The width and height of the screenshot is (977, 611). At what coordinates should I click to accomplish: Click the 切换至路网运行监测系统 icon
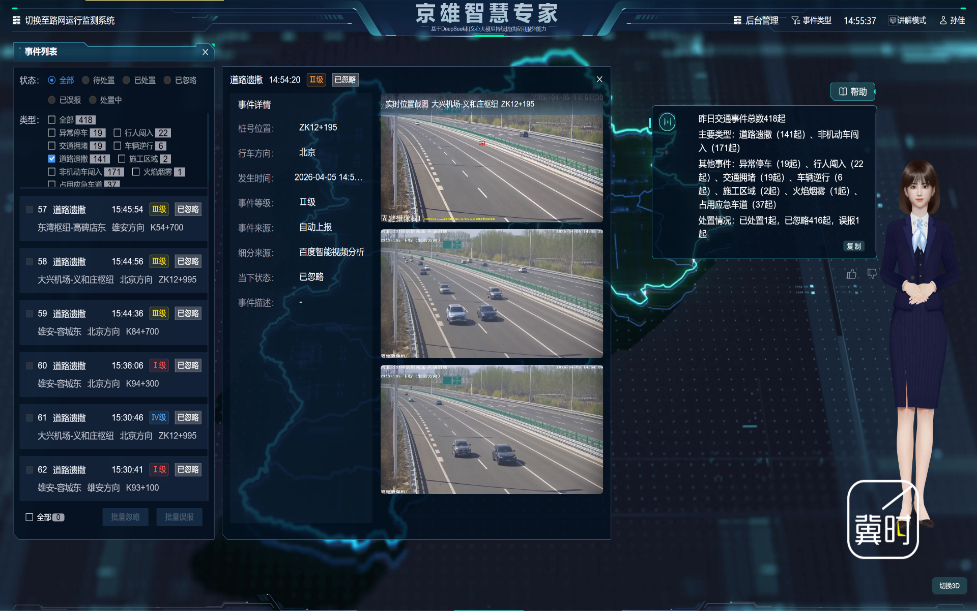coord(16,20)
